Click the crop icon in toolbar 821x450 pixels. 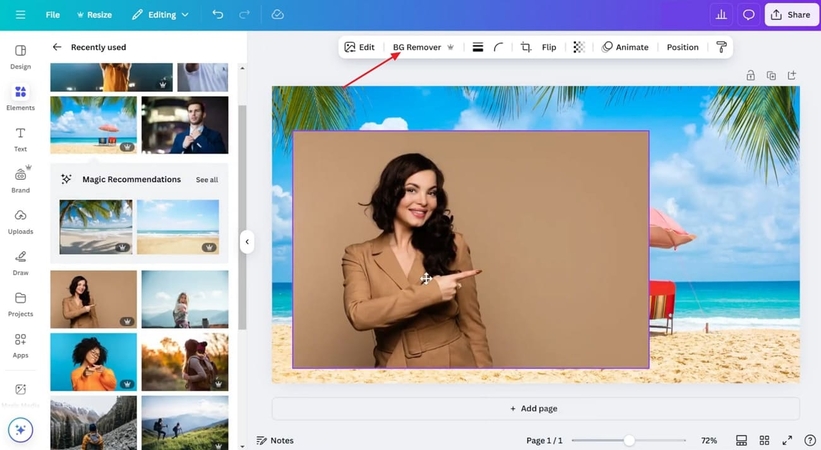(526, 47)
